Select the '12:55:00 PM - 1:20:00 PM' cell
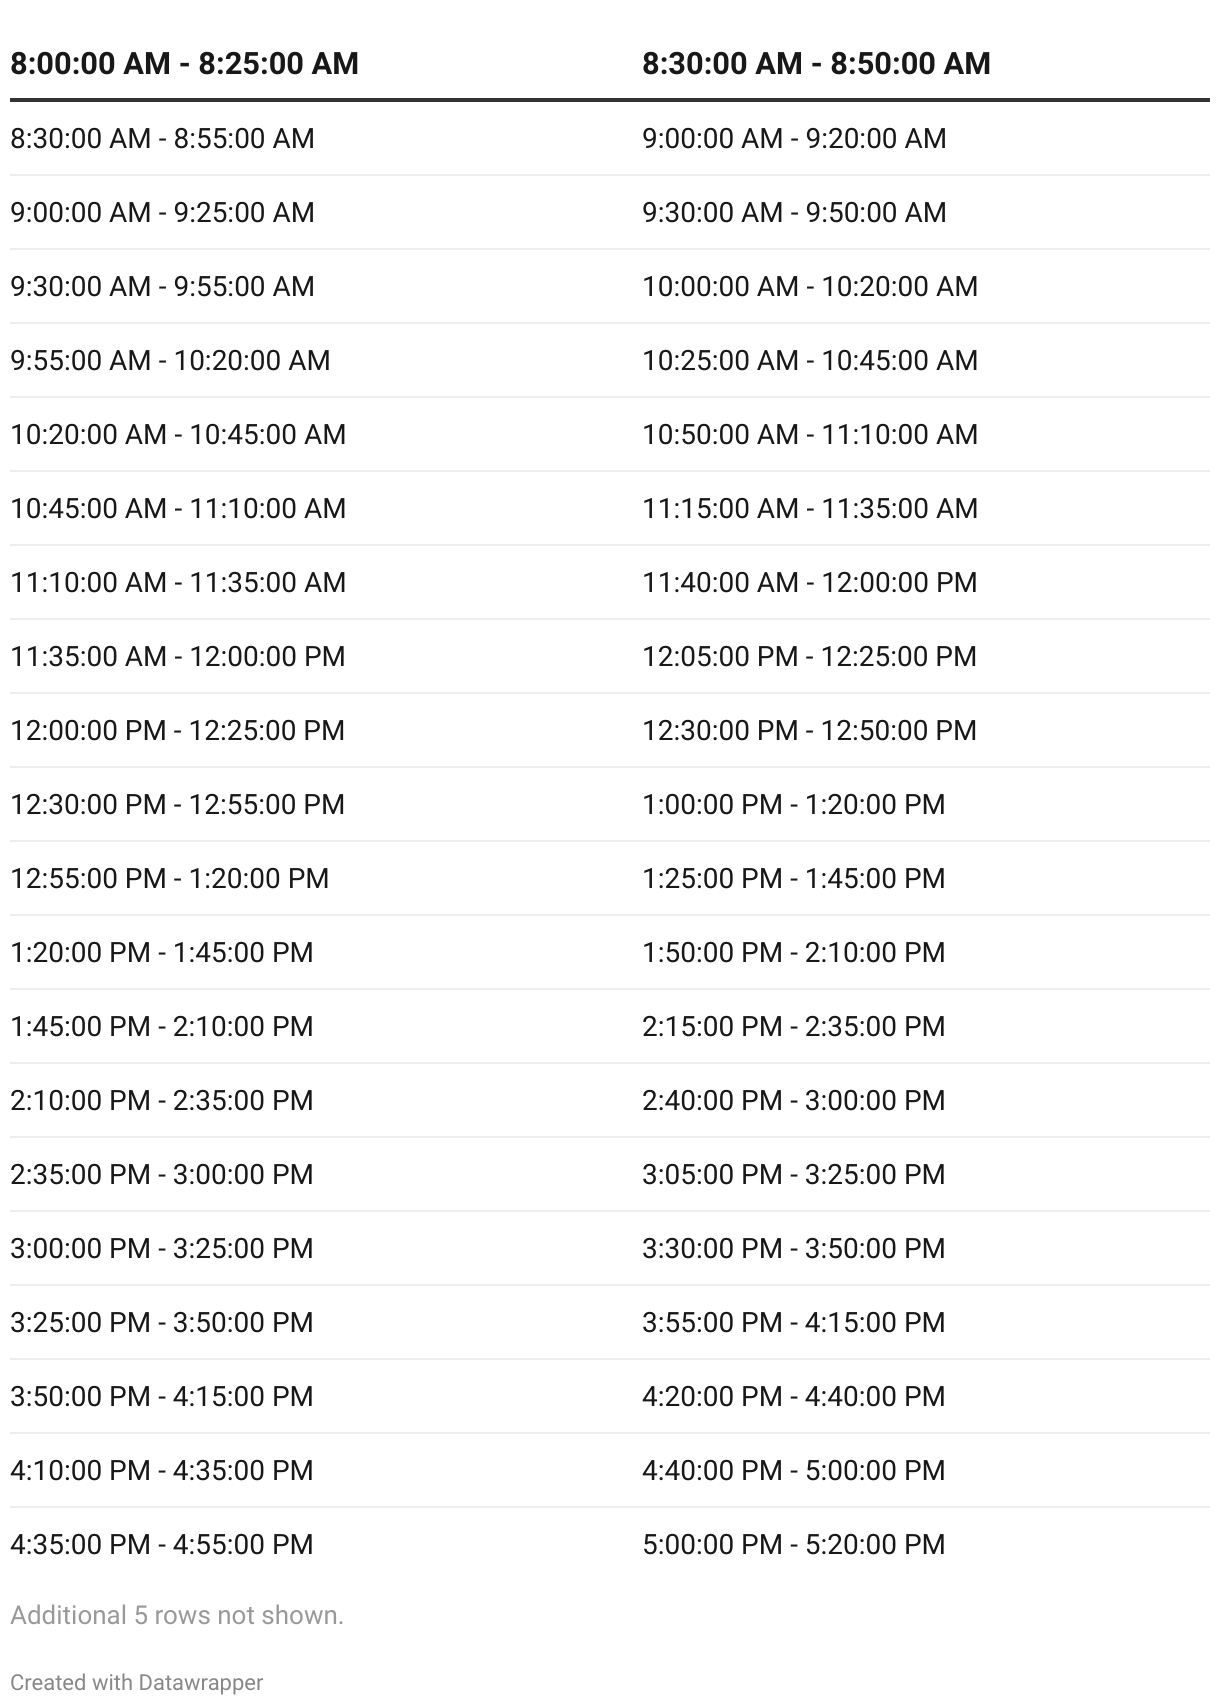The height and width of the screenshot is (1706, 1220). tap(170, 878)
